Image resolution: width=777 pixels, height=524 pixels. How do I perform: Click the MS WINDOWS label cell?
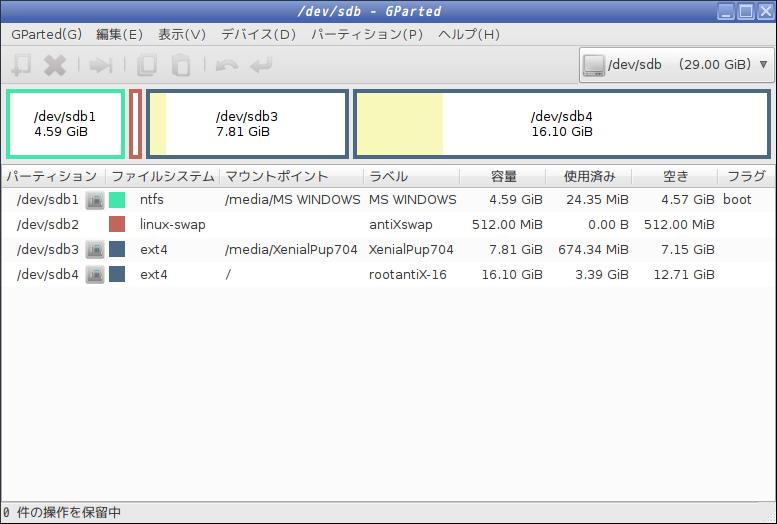point(412,200)
